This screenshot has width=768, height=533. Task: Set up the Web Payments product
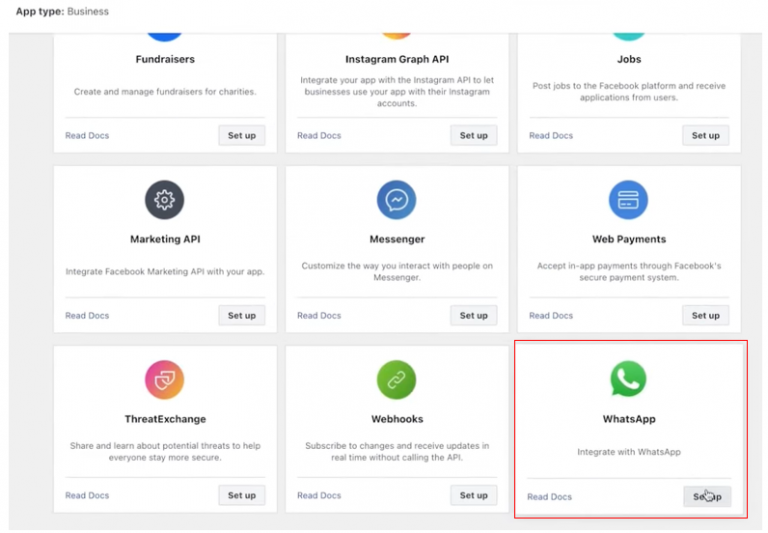click(706, 315)
